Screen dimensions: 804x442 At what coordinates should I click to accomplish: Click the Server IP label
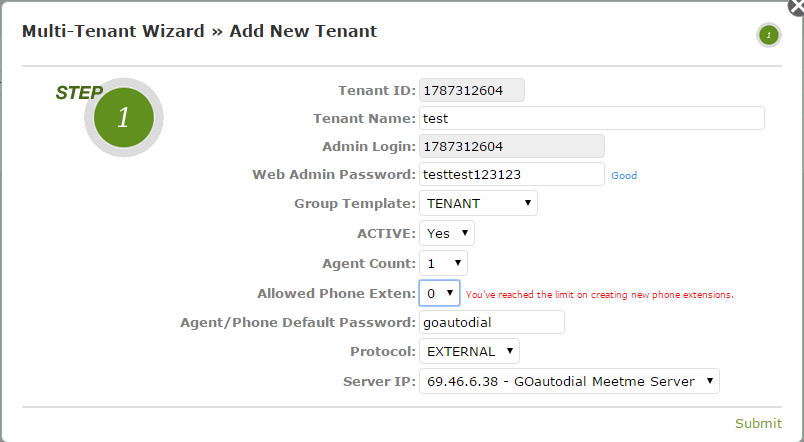[379, 381]
